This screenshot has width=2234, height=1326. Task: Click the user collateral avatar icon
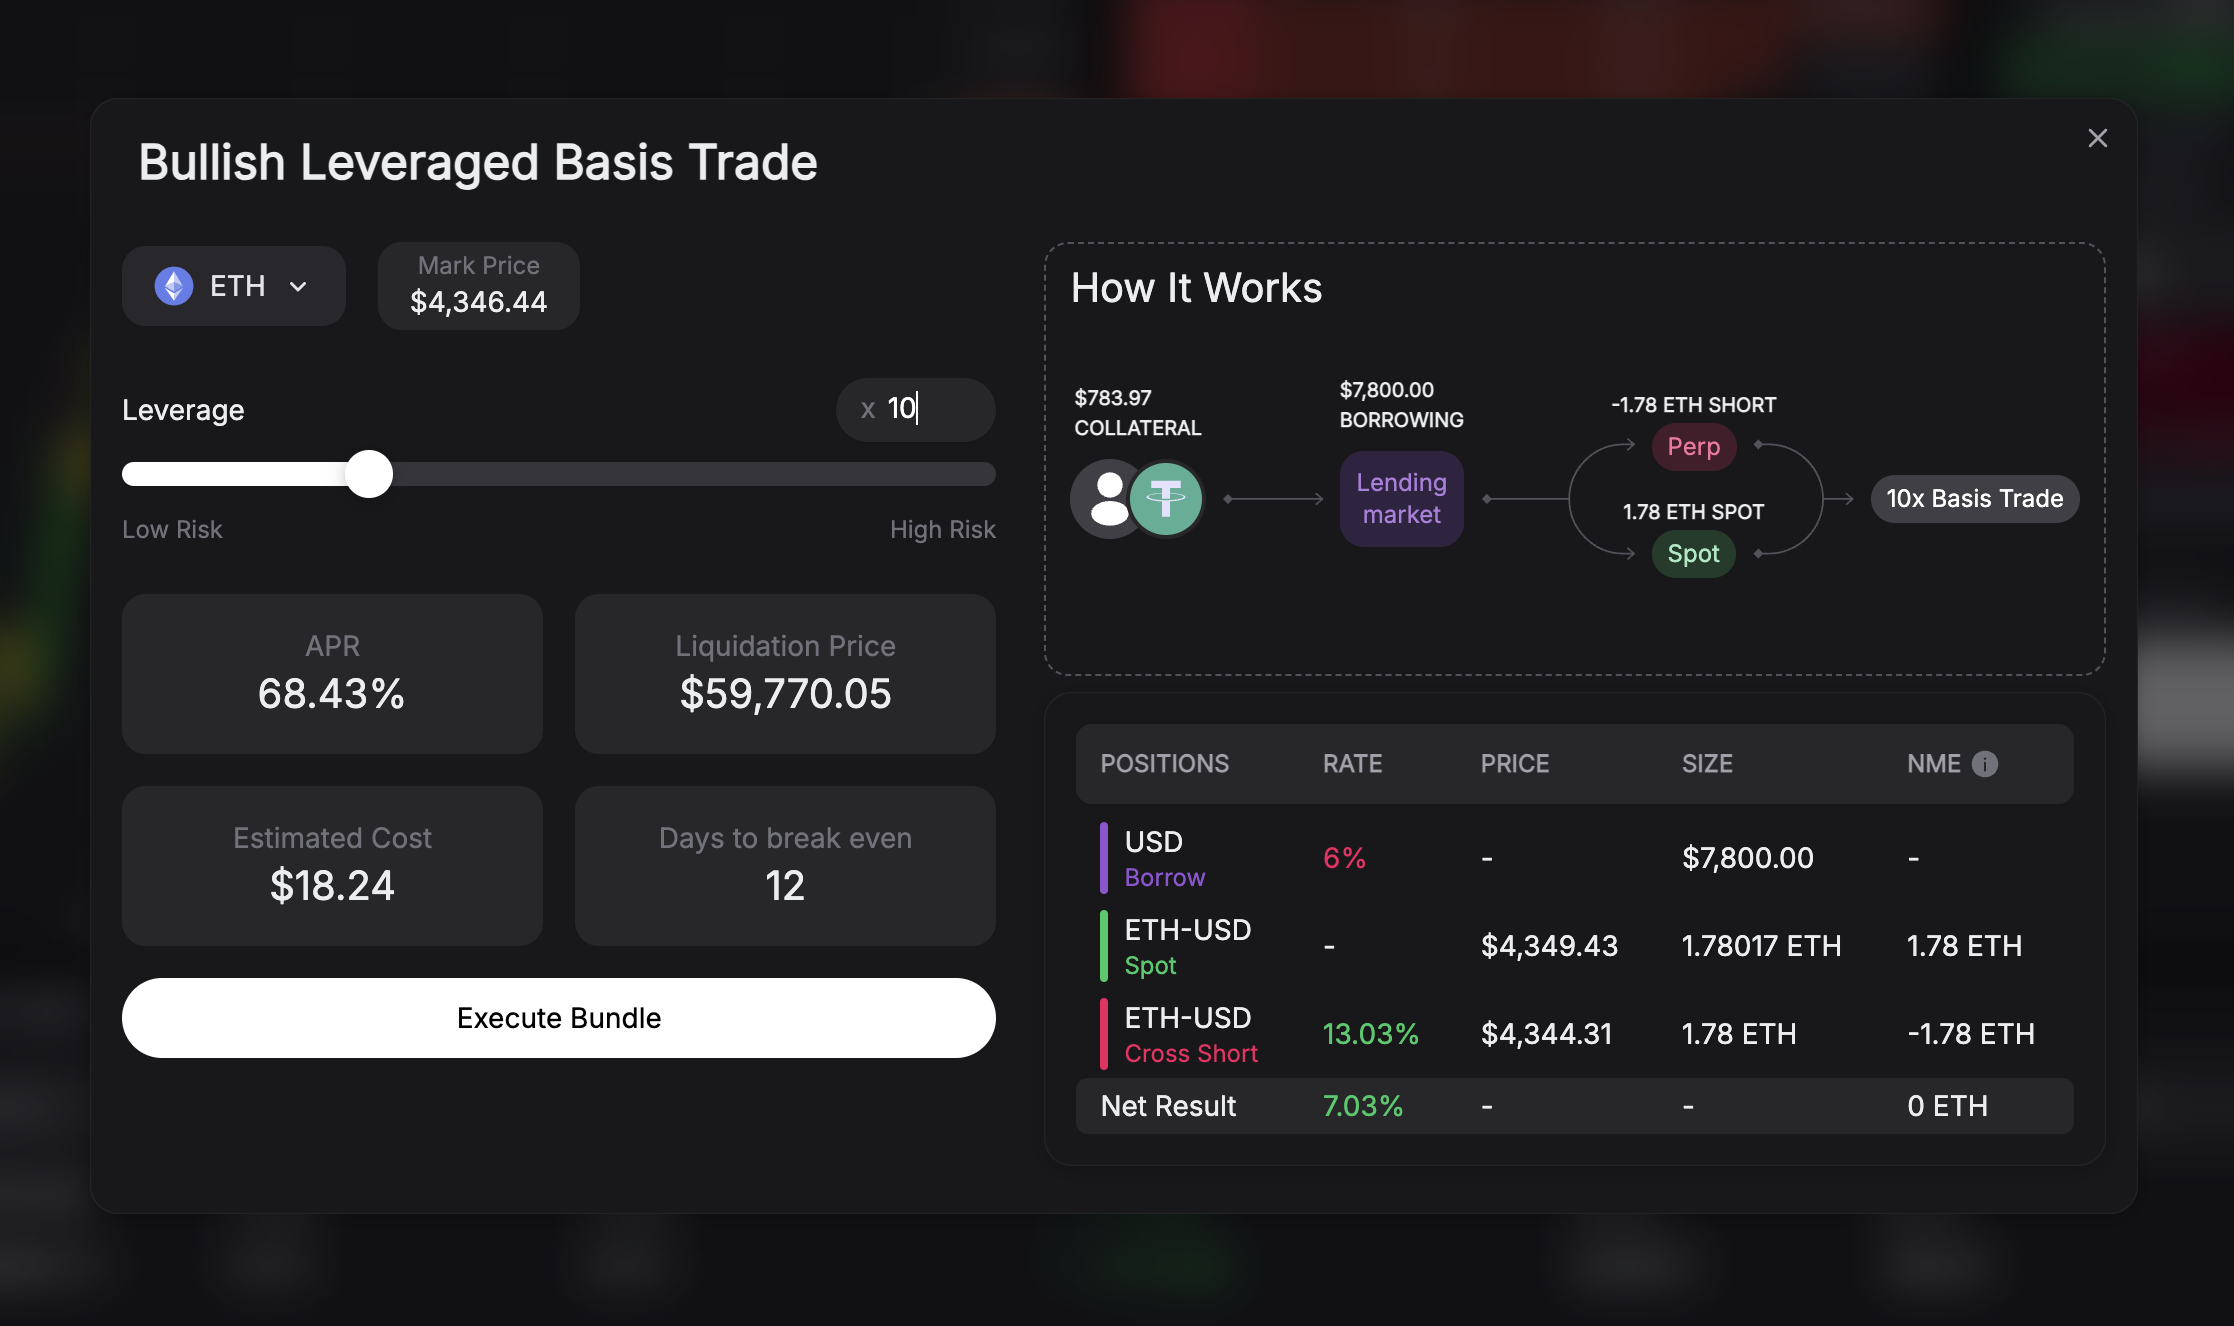[x=1105, y=499]
